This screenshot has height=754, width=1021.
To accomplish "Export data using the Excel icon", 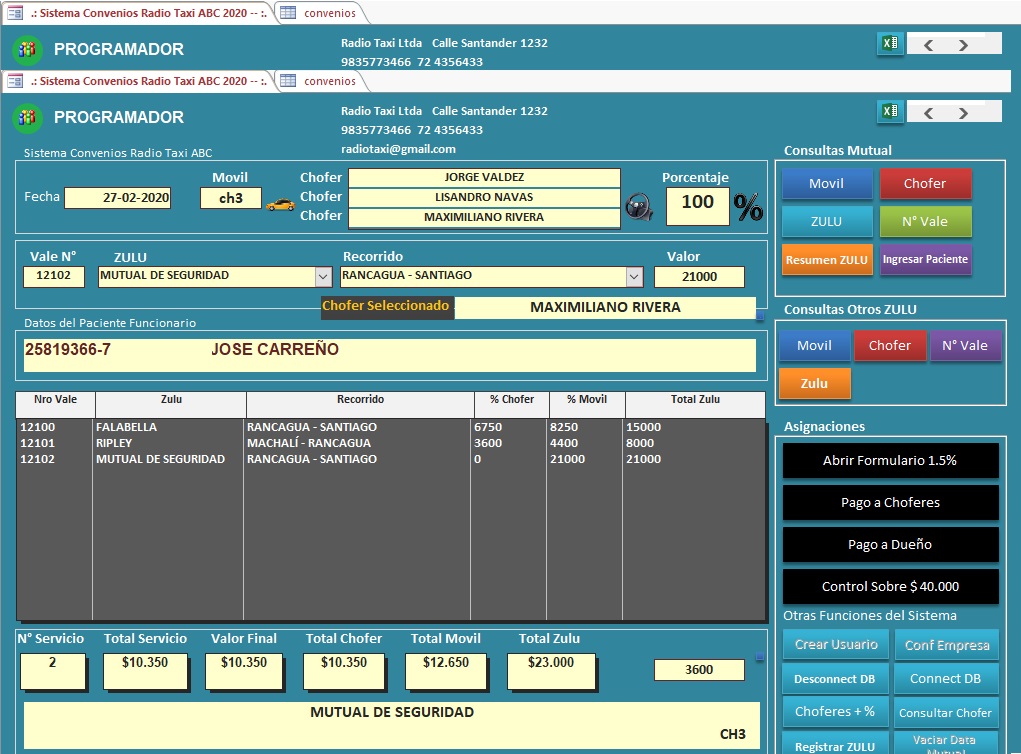I will 889,113.
